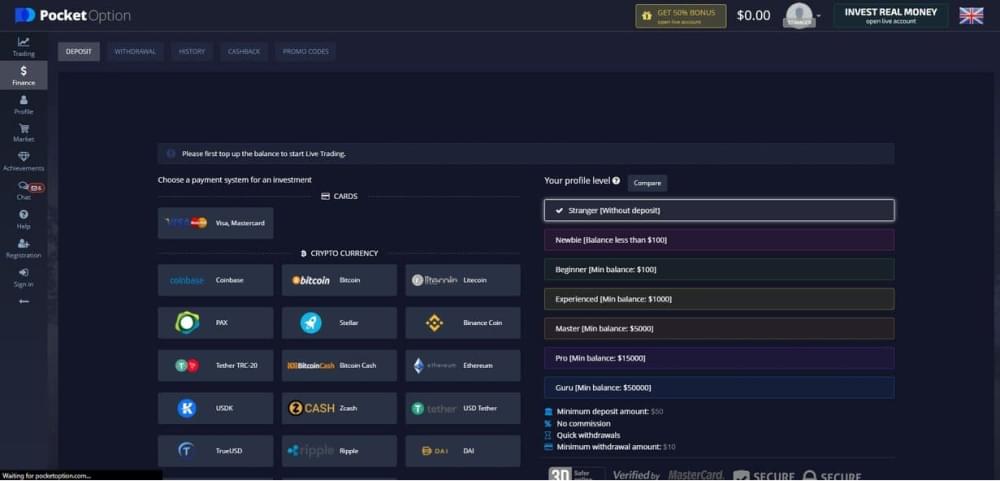The width and height of the screenshot is (1000, 481).
Task: Select Newbie [Balance less than $100] level
Action: [719, 240]
